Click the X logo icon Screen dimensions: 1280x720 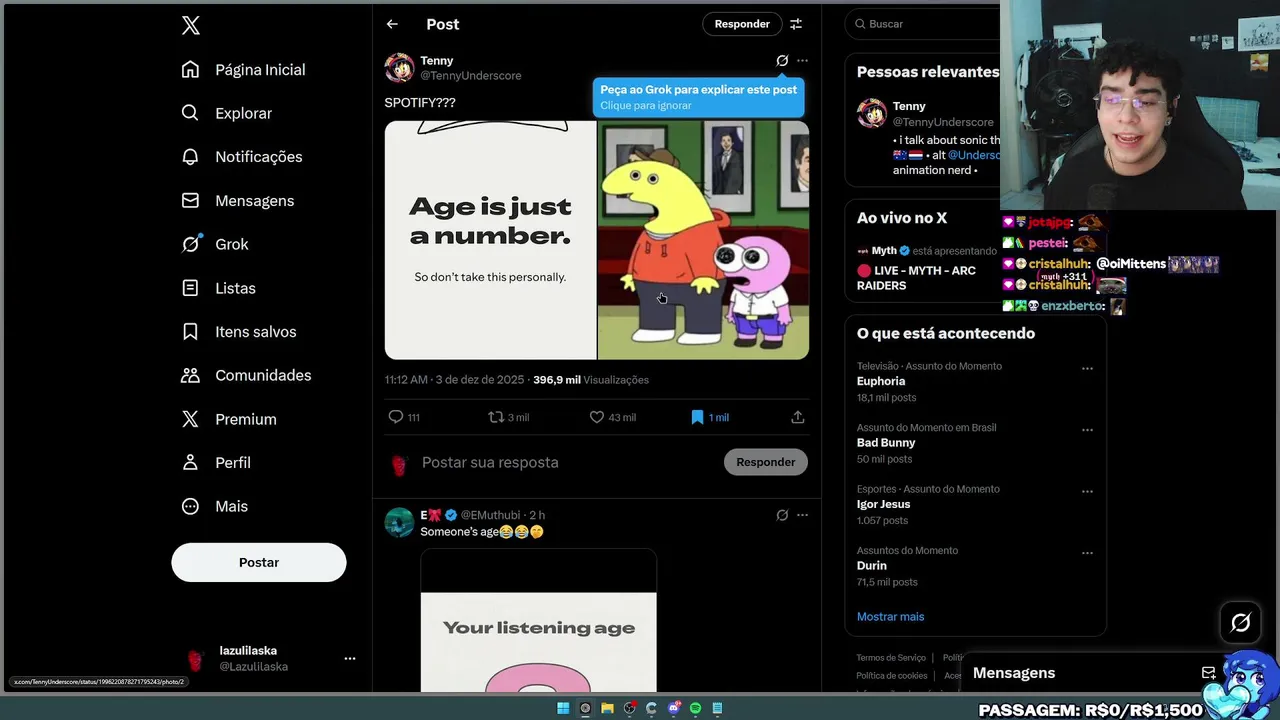191,26
